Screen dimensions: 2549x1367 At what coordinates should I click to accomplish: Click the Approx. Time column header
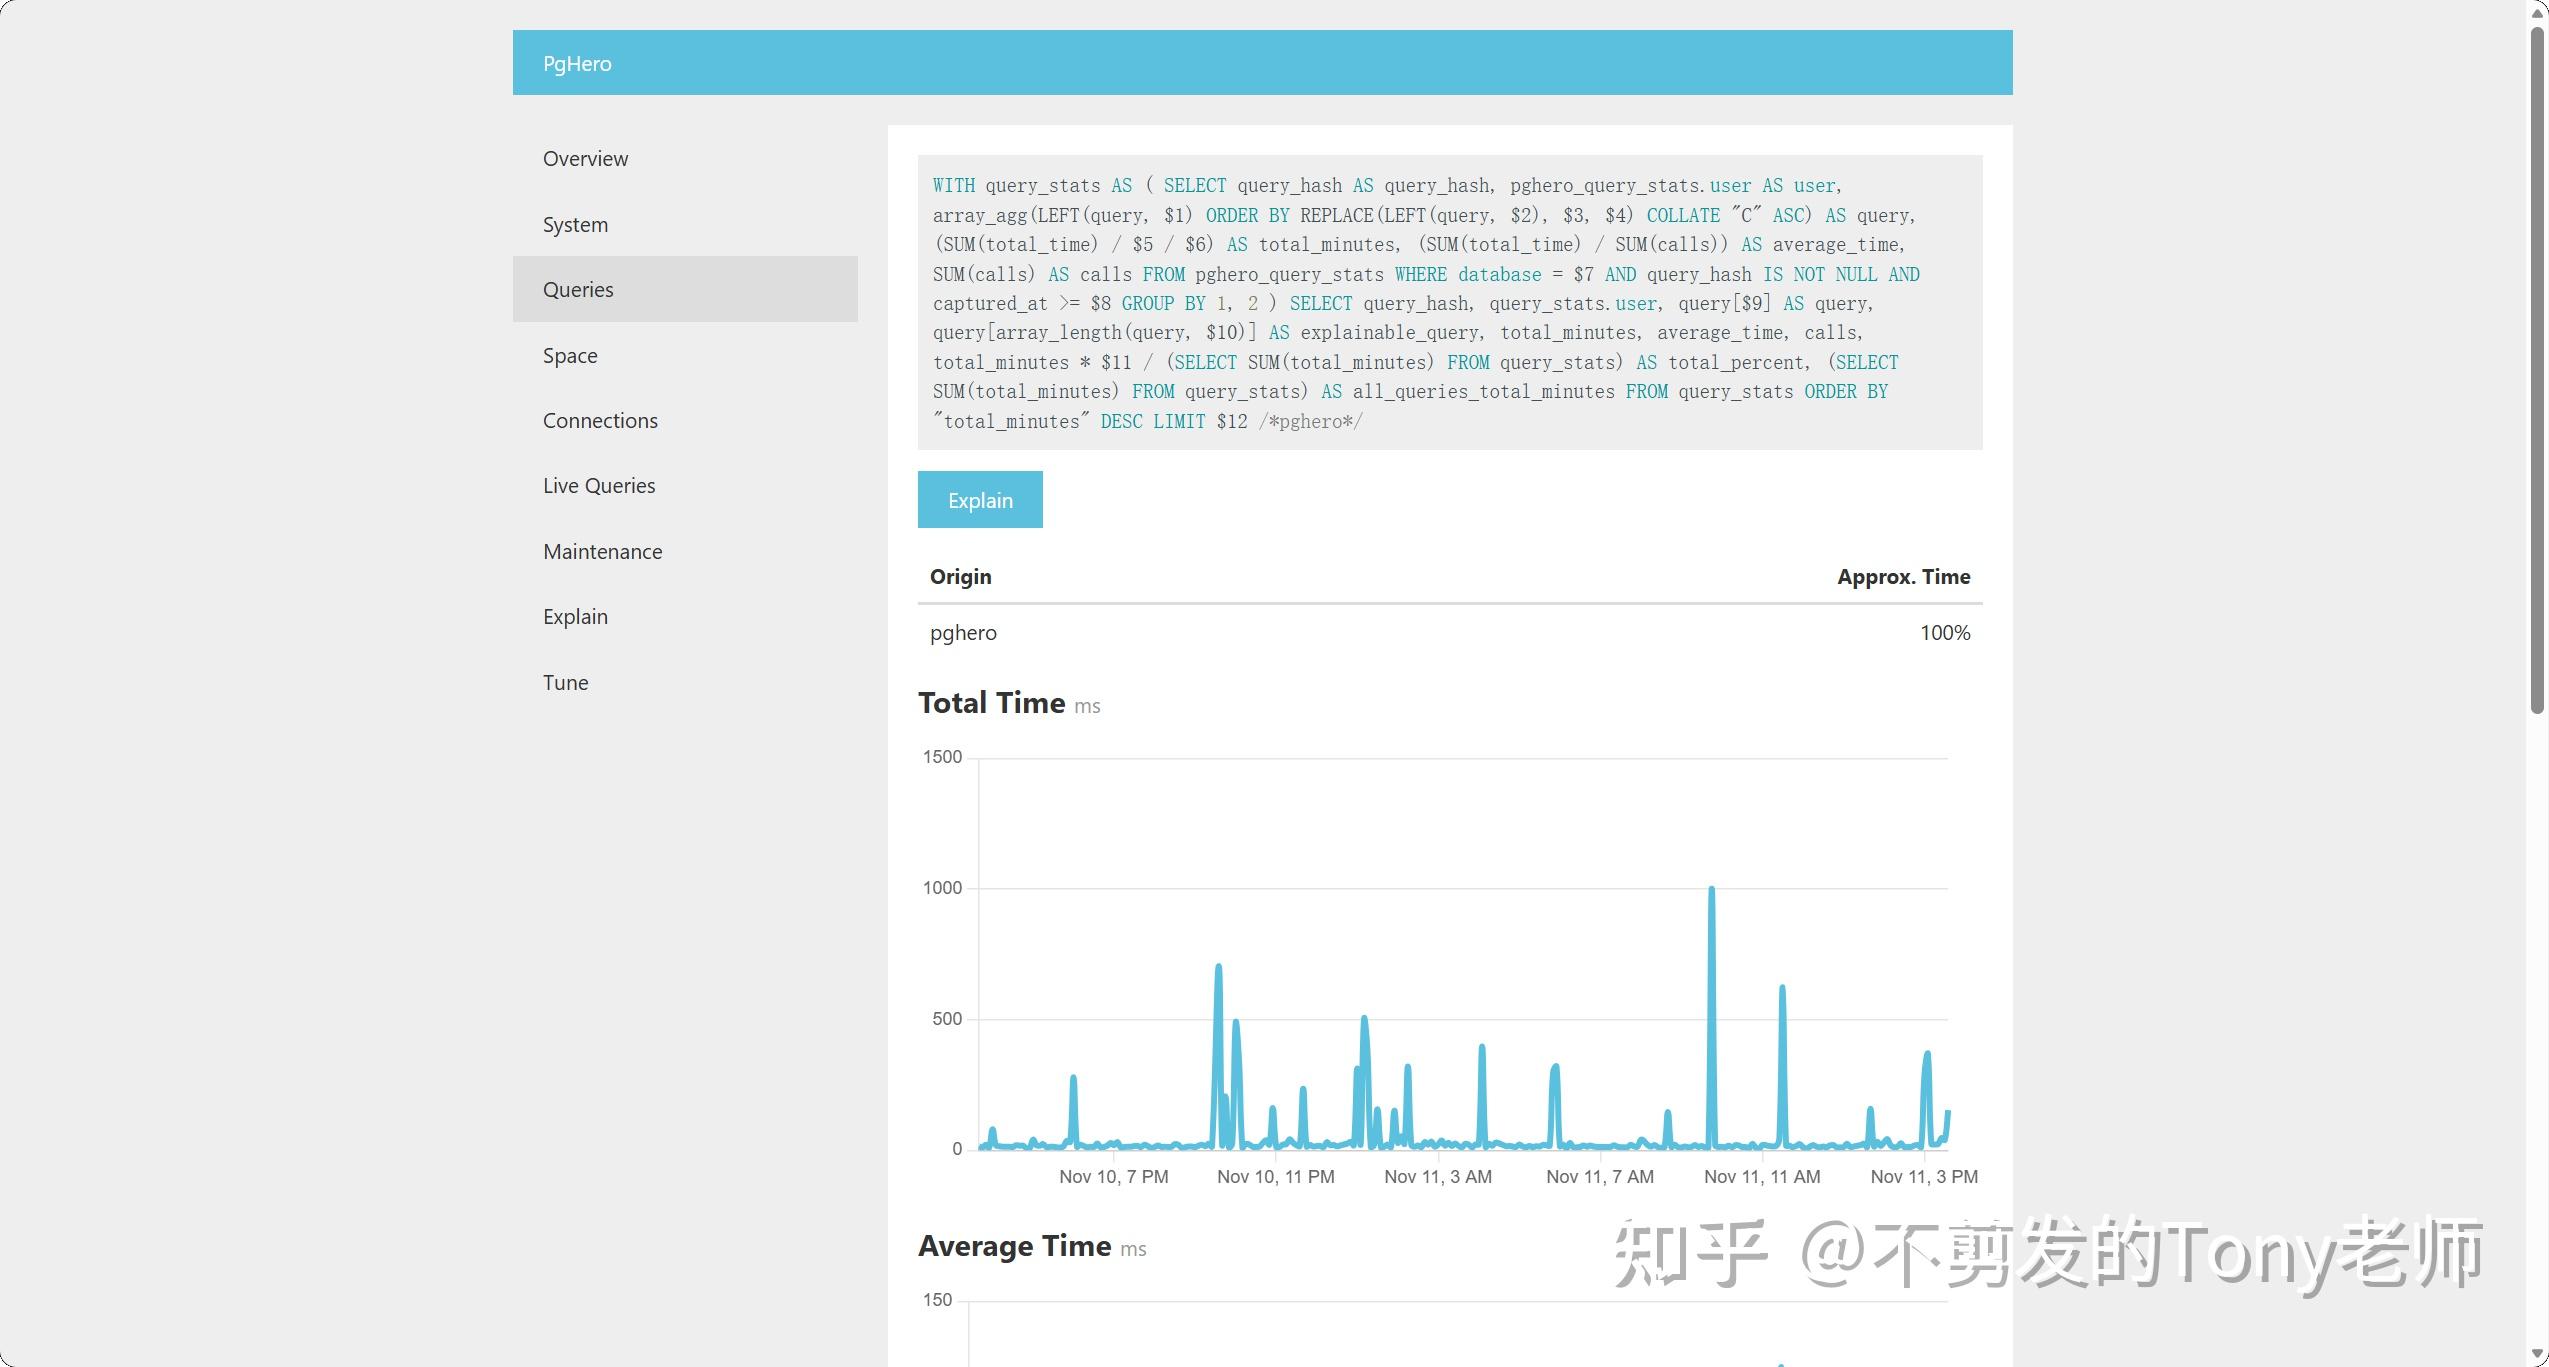pos(1903,576)
